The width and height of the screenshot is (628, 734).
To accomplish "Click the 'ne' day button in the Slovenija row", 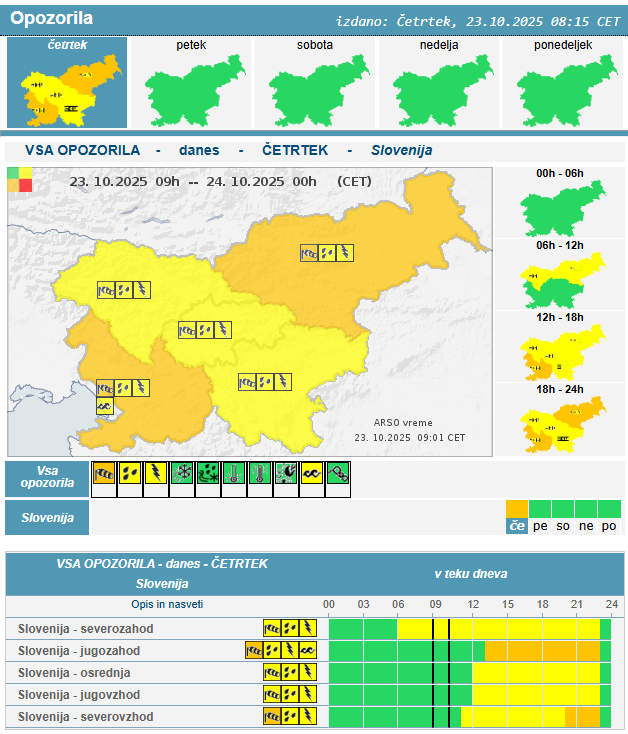I will pyautogui.click(x=586, y=526).
